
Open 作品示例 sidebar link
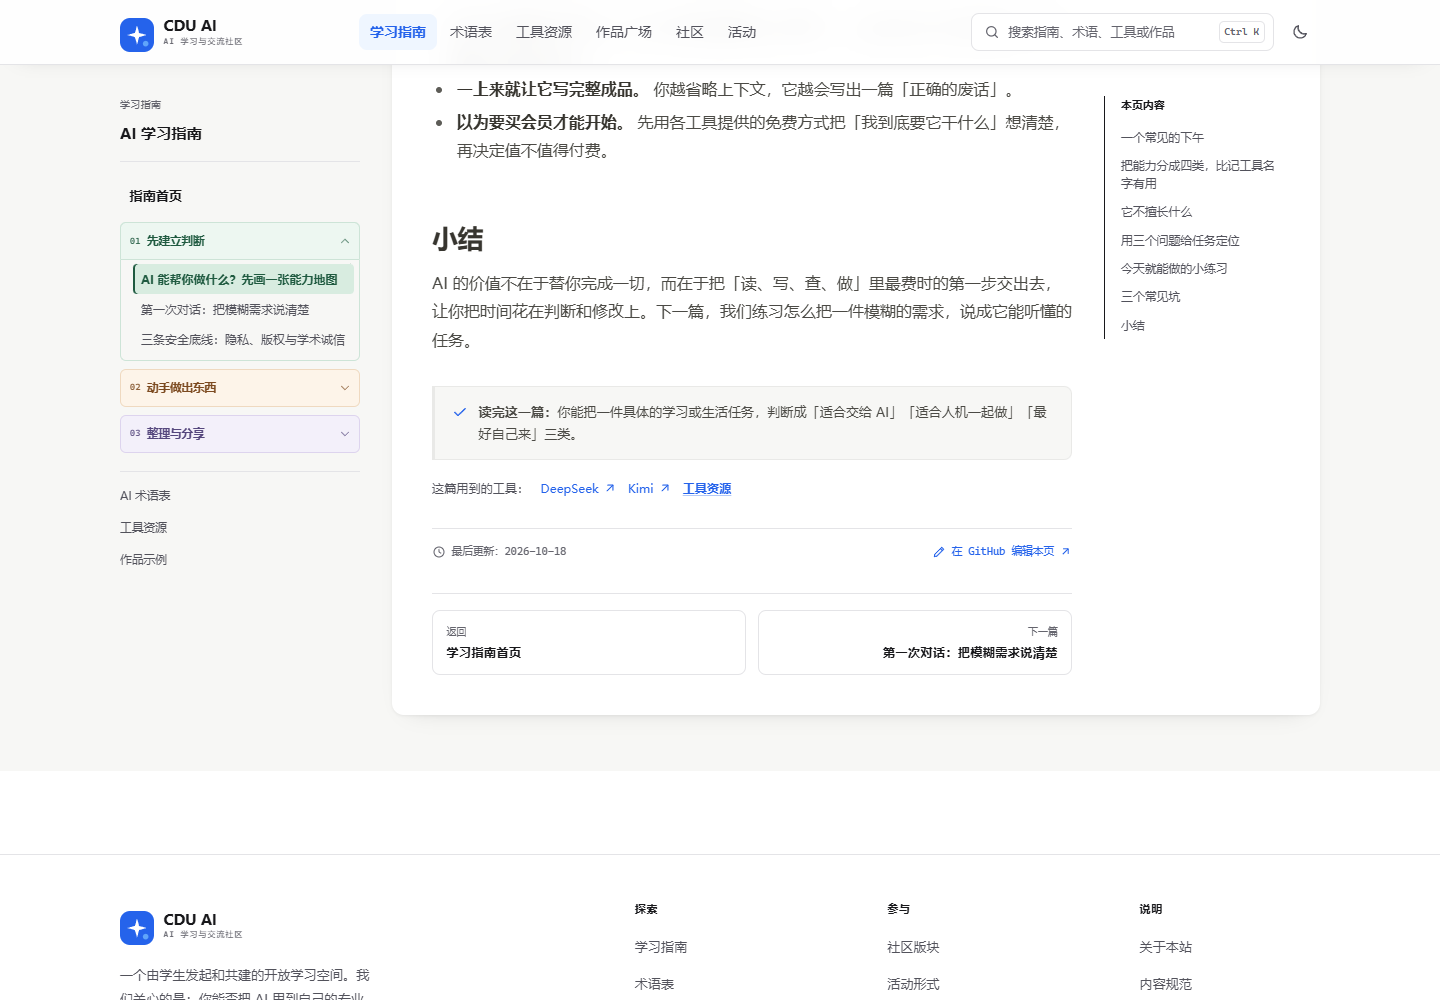click(144, 560)
